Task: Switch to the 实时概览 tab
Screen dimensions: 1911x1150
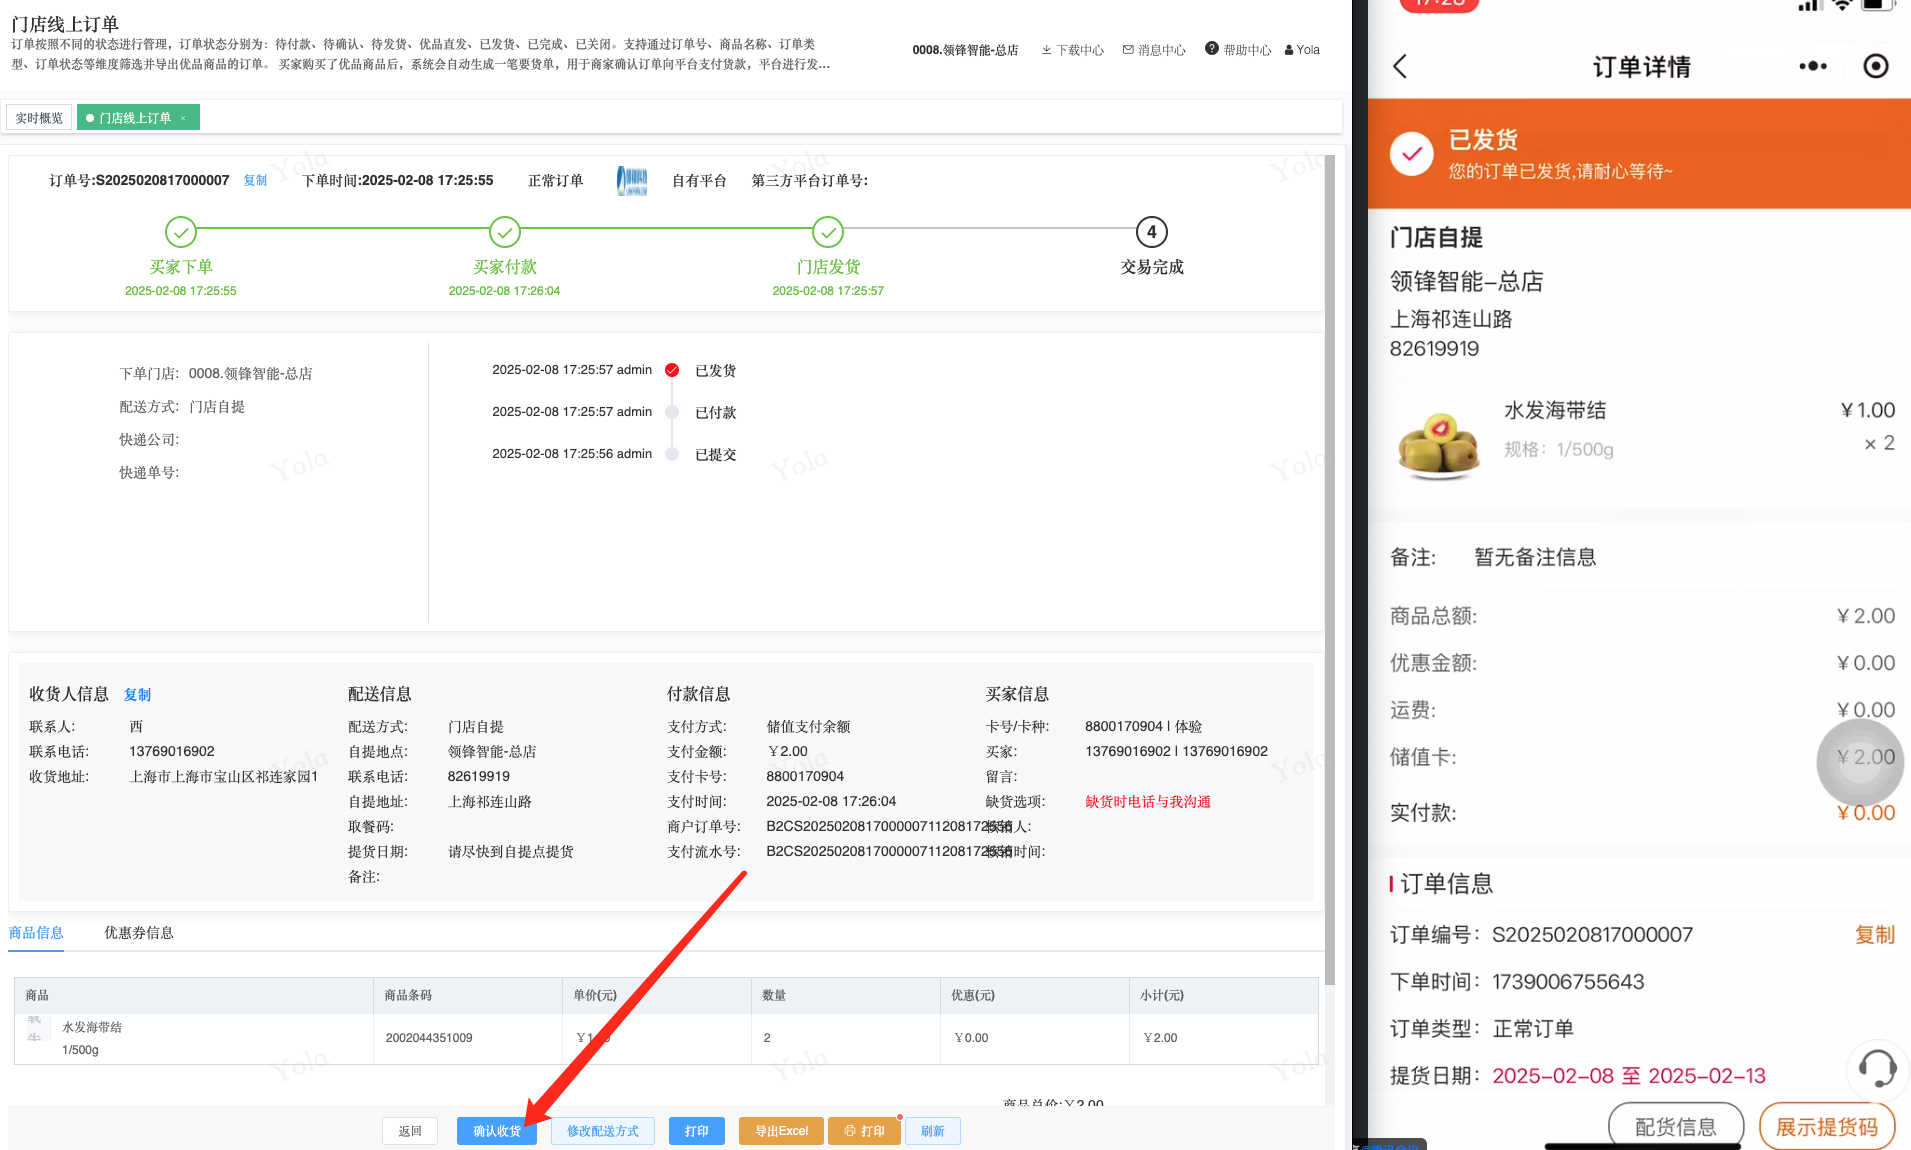Action: [x=39, y=118]
